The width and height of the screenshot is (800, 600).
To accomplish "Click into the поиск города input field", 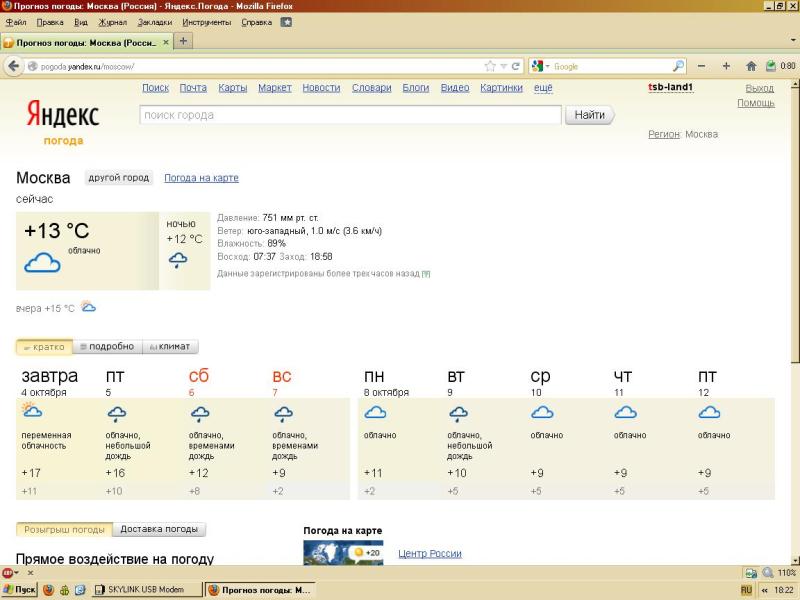I will point(350,115).
